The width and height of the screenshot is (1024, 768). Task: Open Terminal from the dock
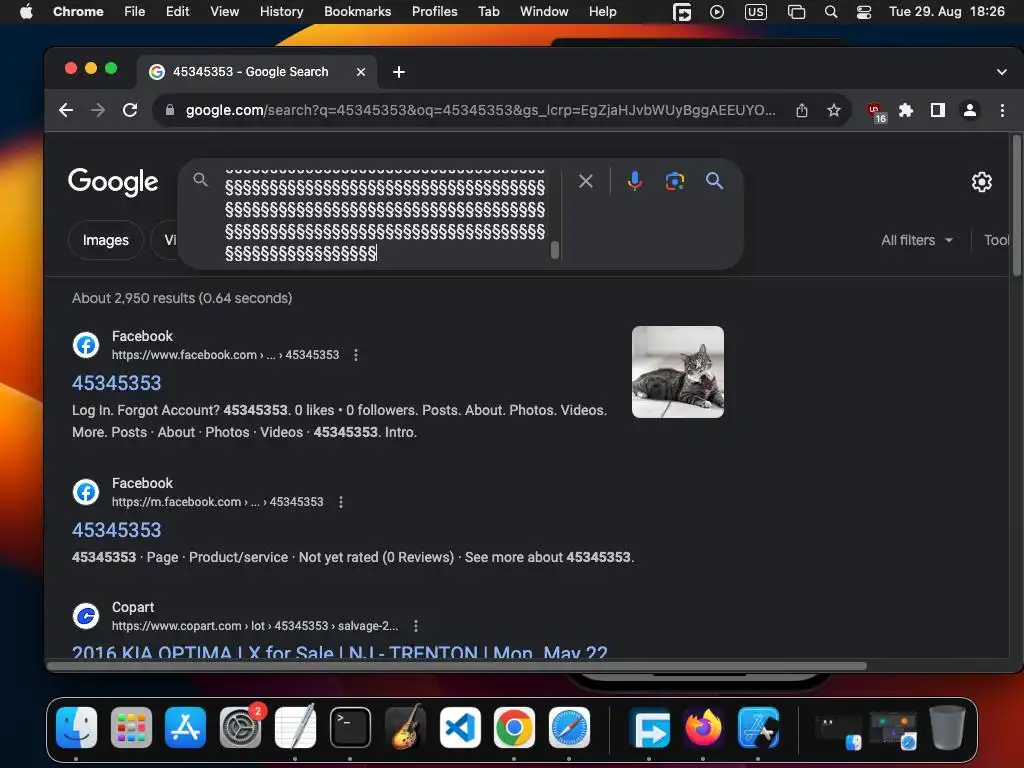(x=350, y=727)
